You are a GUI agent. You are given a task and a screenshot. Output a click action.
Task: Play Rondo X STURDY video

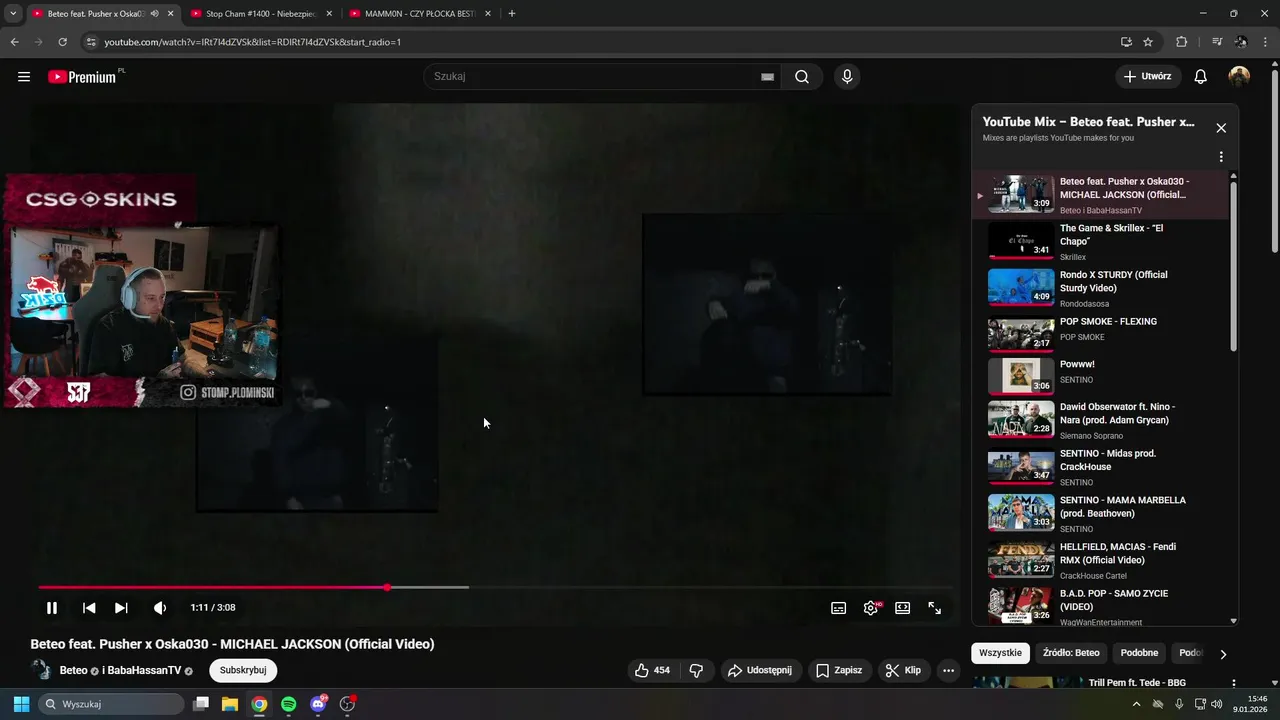1100,288
